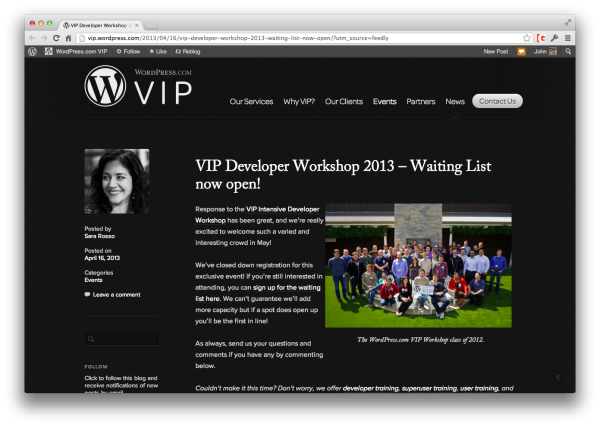Go to the browser home icon
The image size is (600, 427).
[68, 38]
